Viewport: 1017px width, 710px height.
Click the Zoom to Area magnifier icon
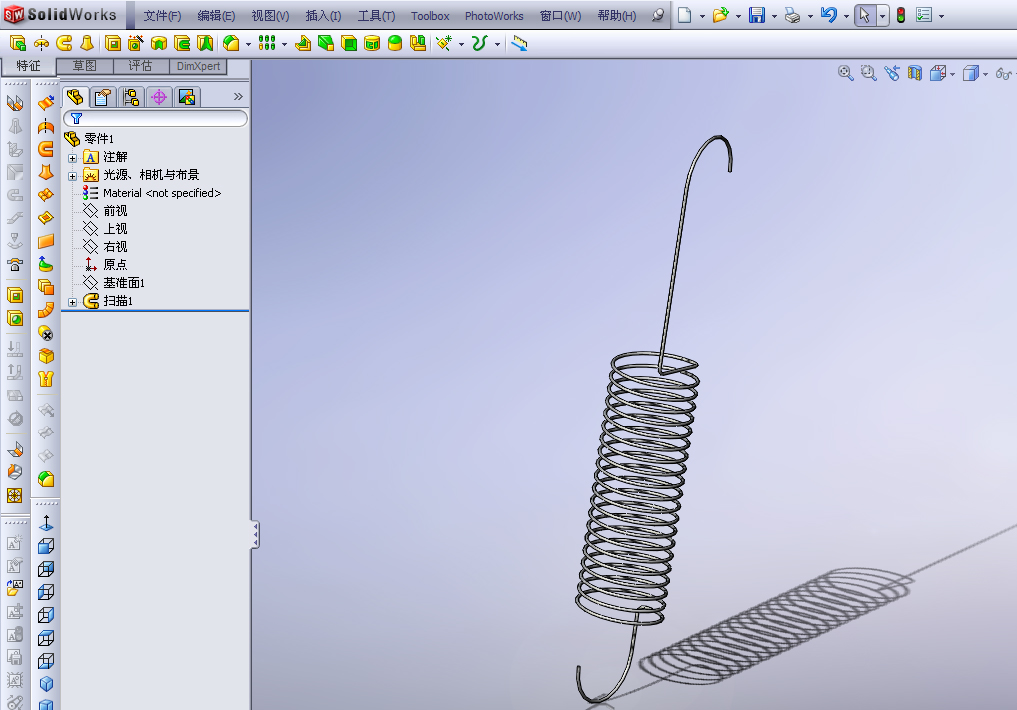point(868,73)
